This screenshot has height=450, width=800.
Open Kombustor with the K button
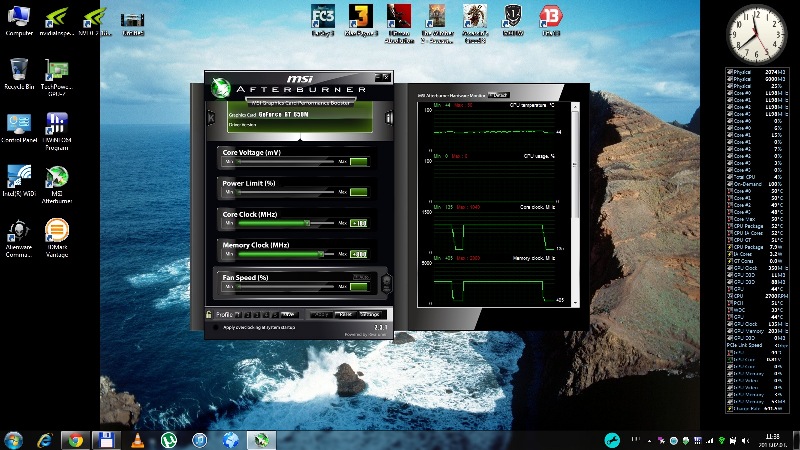click(211, 117)
